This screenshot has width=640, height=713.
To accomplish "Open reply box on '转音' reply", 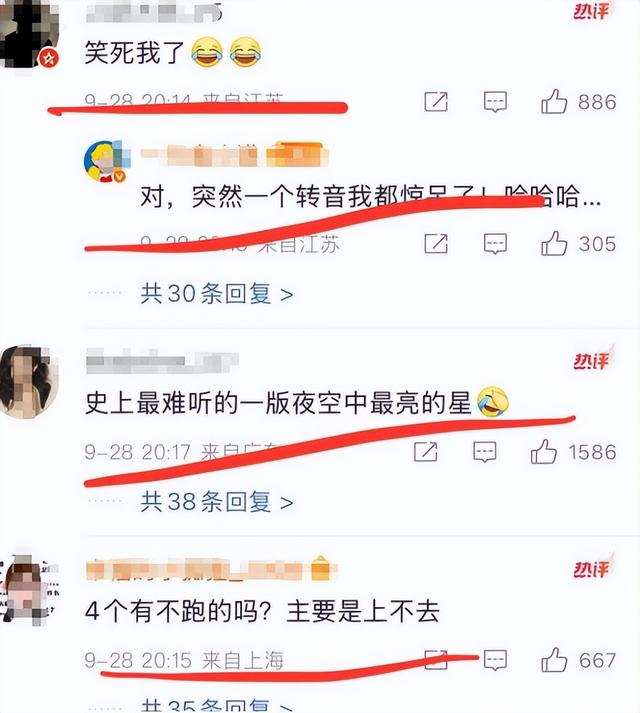I will (x=495, y=244).
